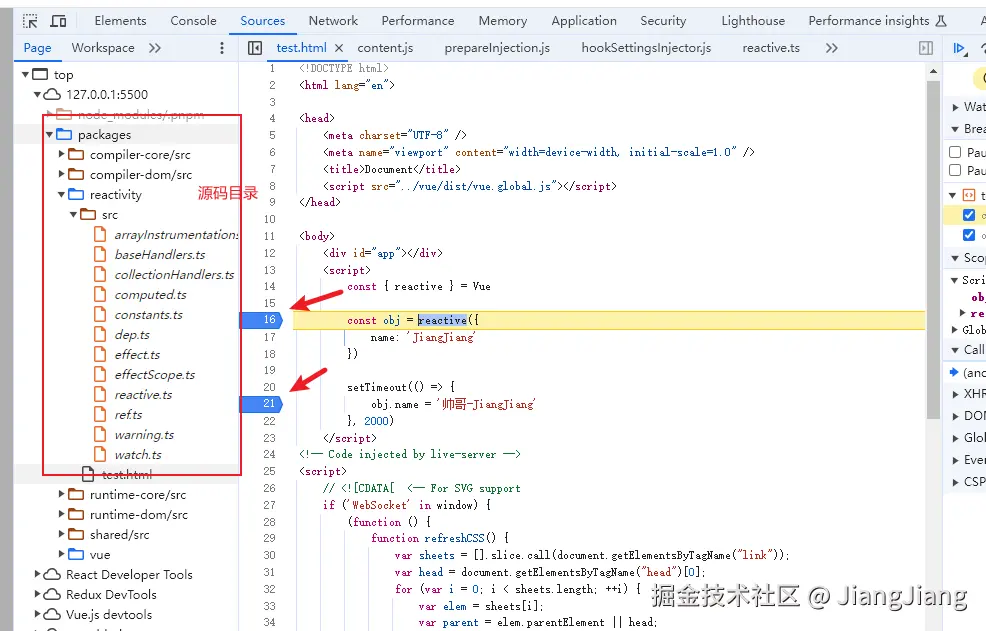The width and height of the screenshot is (986, 631).
Task: Expand the vue folder
Action: pos(62,554)
